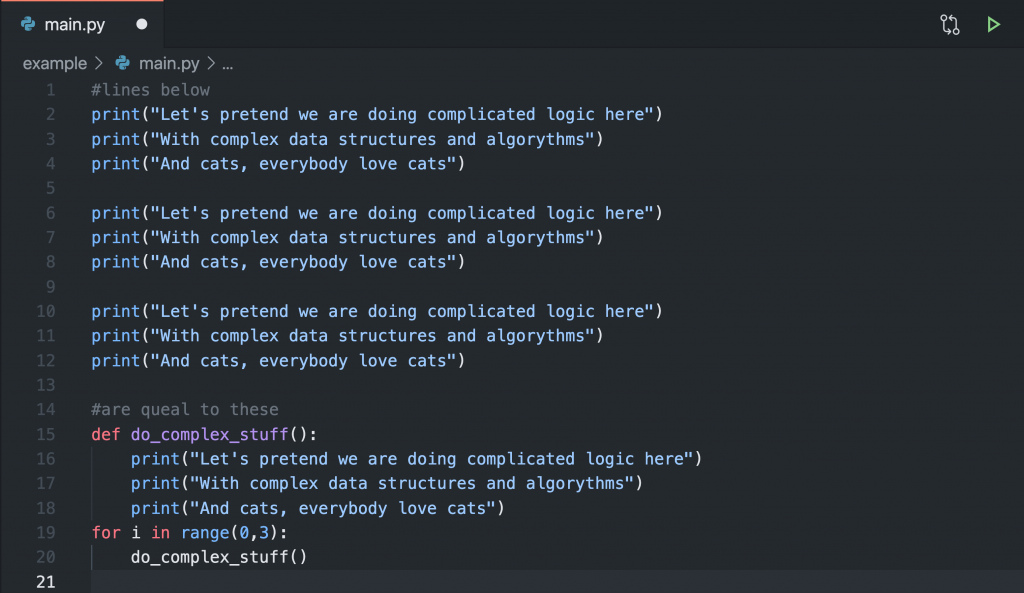
Task: Click line number 15 in the gutter
Action: [x=46, y=434]
